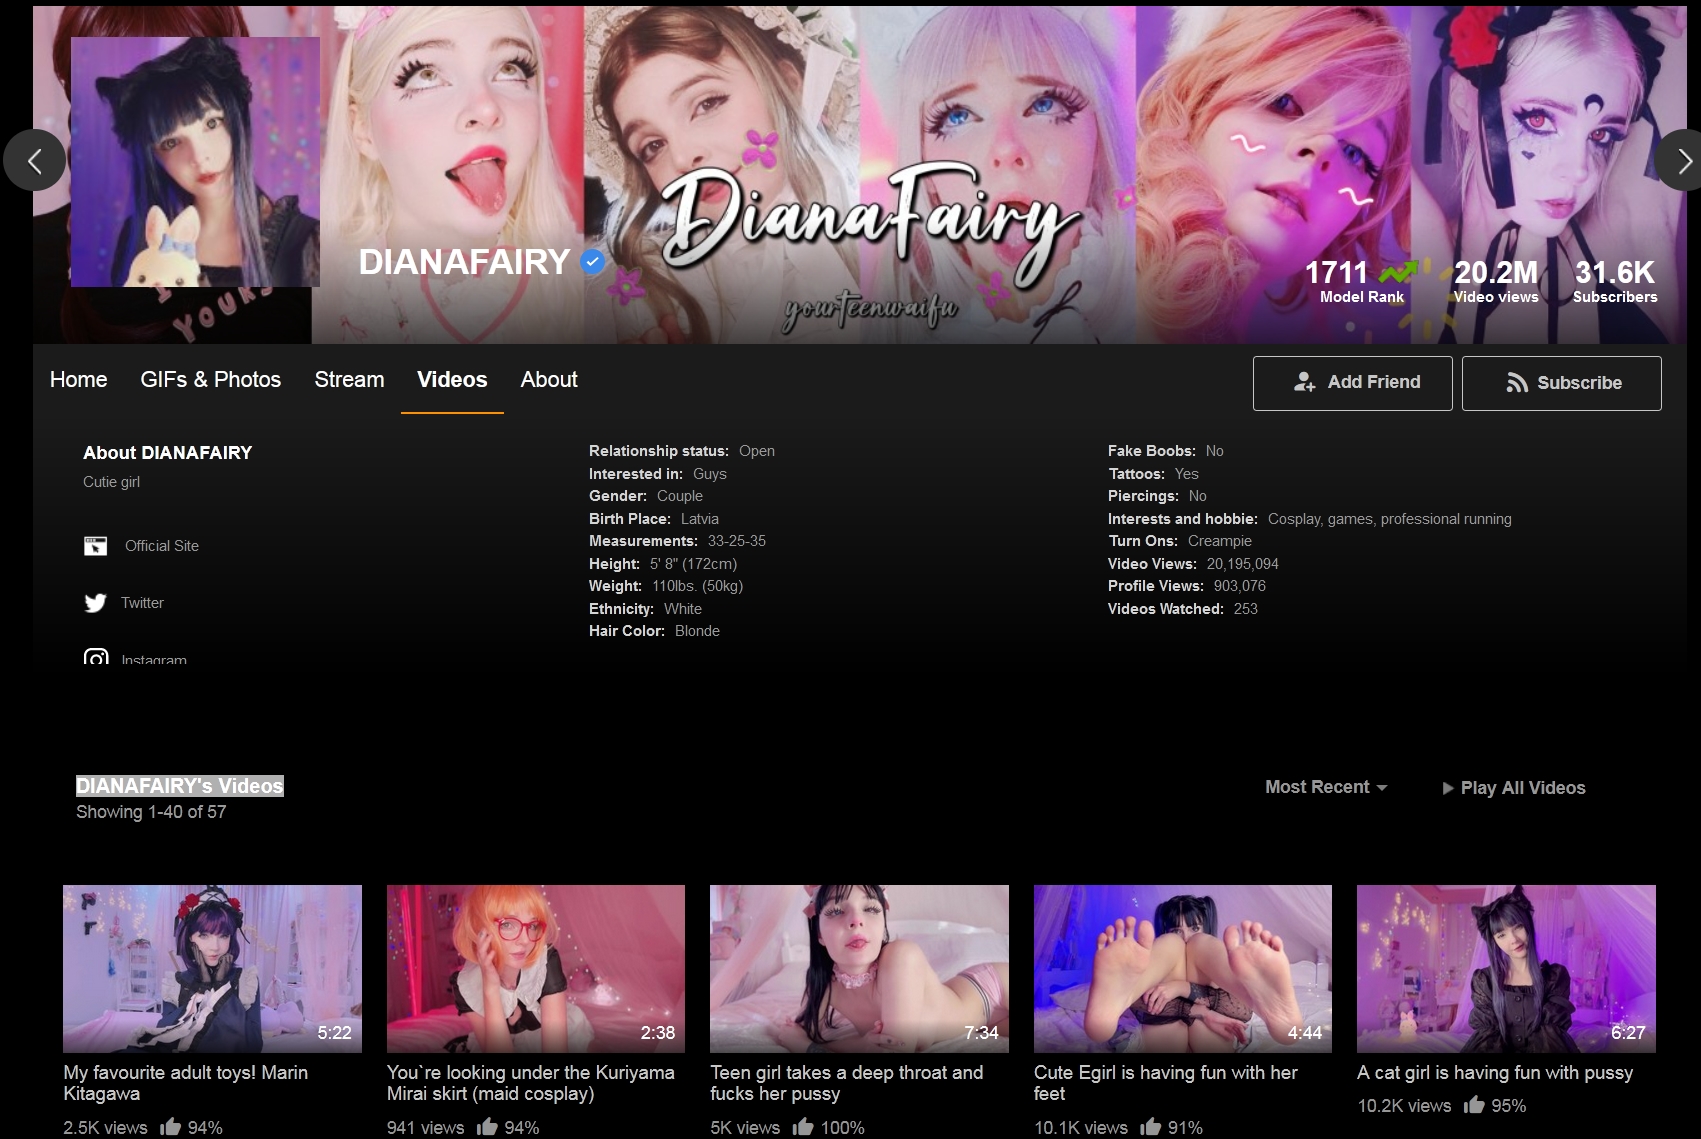
Task: Click thumbs-up icon under the 5:22 video
Action: (171, 1127)
